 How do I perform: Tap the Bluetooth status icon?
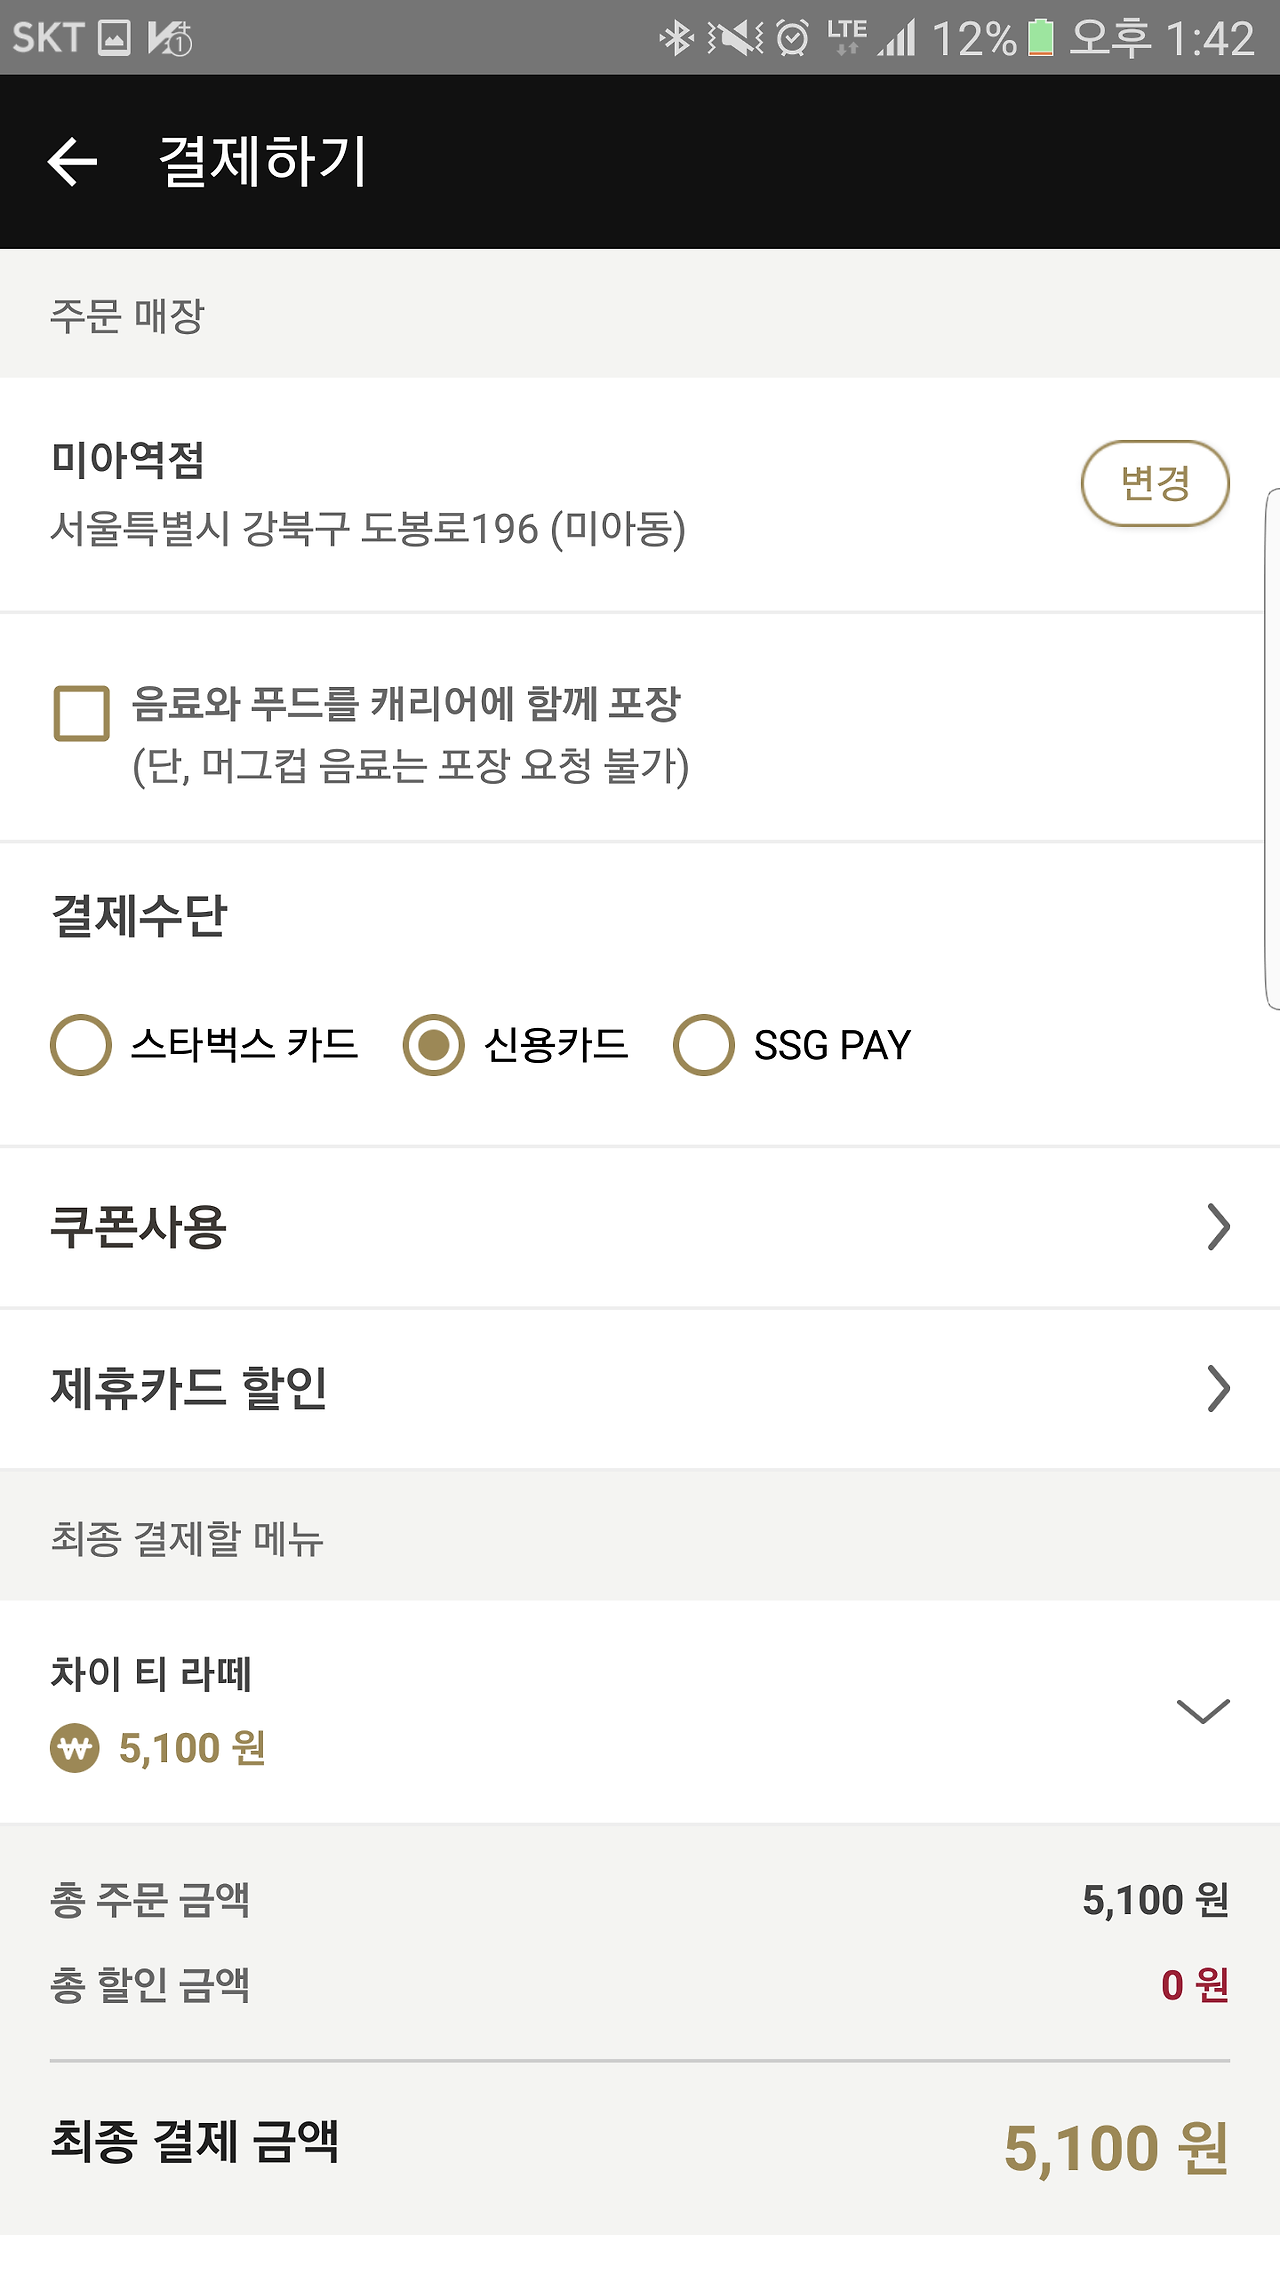(x=677, y=38)
